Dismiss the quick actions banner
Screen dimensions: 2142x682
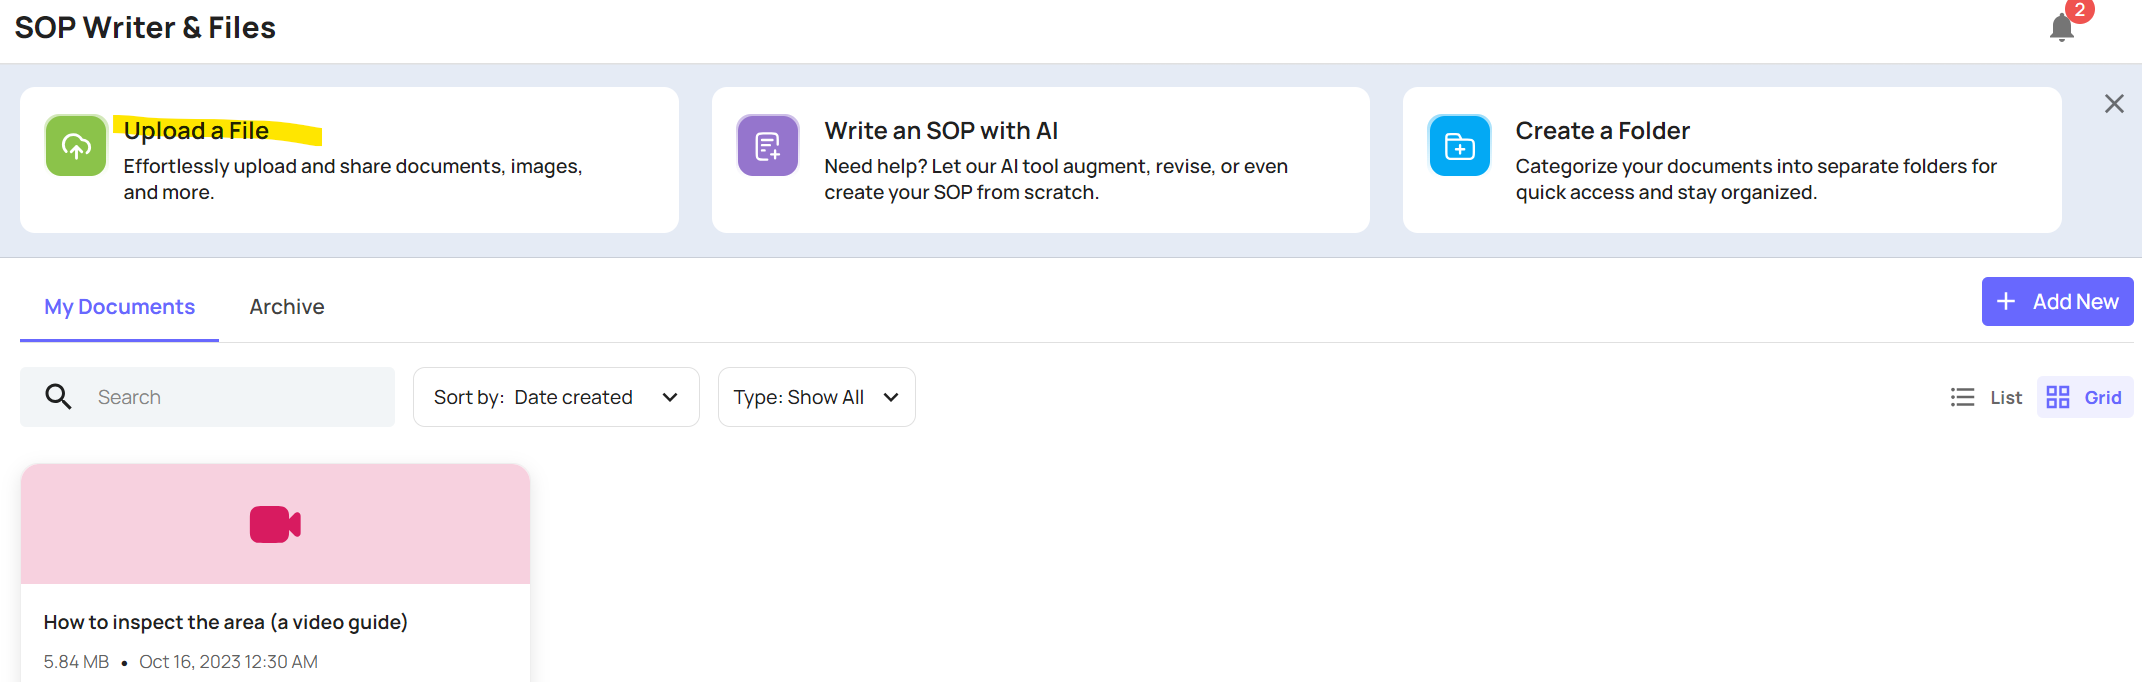2114,104
